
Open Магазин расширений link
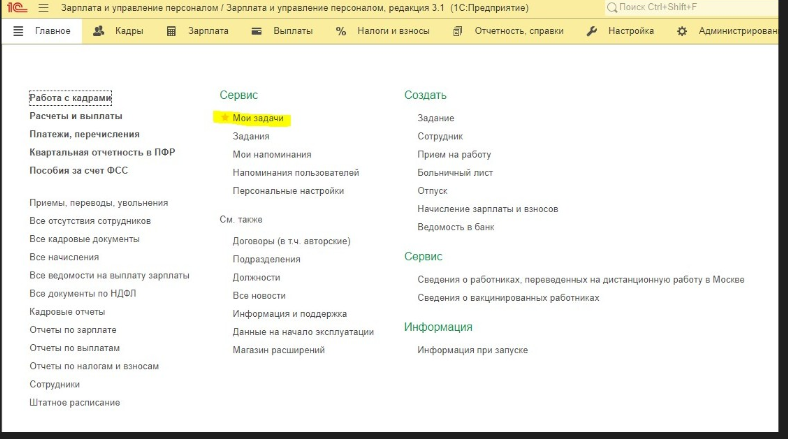click(278, 350)
